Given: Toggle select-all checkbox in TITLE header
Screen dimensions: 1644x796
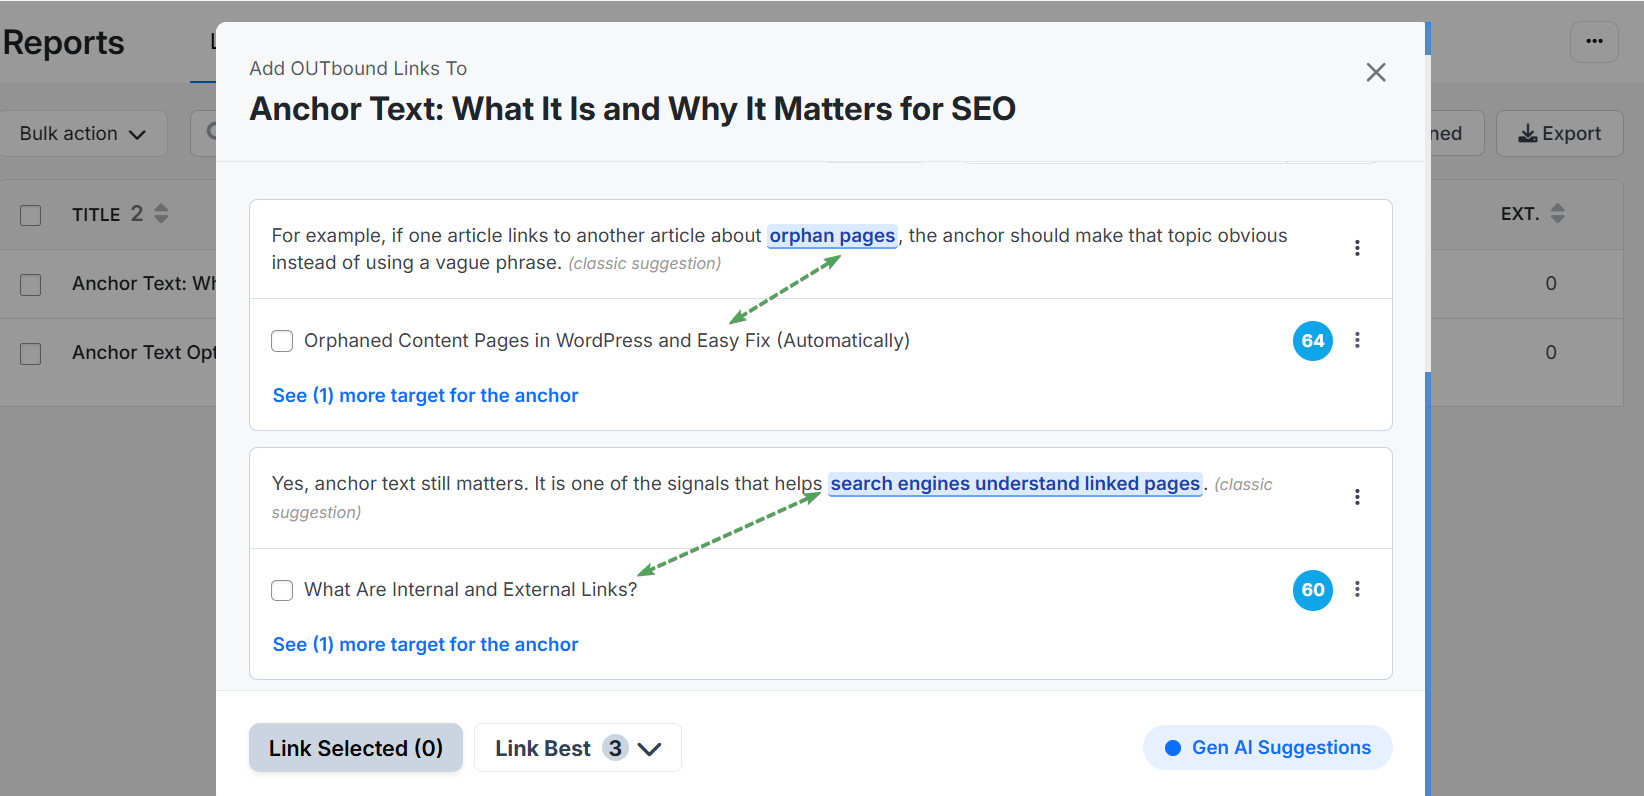Looking at the screenshot, I should point(31,215).
